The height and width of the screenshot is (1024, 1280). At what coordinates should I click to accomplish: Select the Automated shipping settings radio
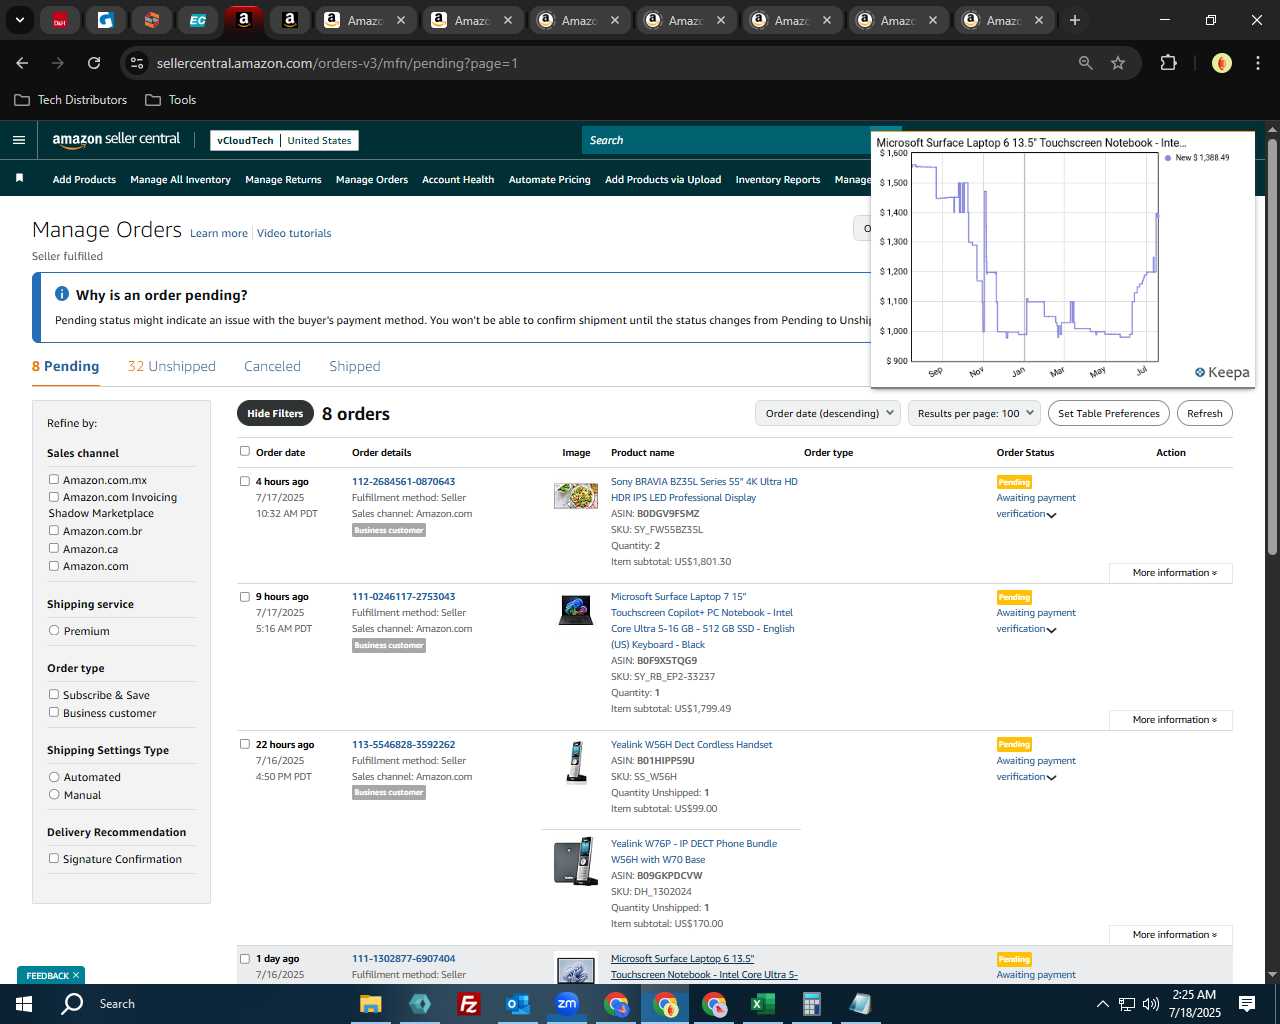point(54,776)
